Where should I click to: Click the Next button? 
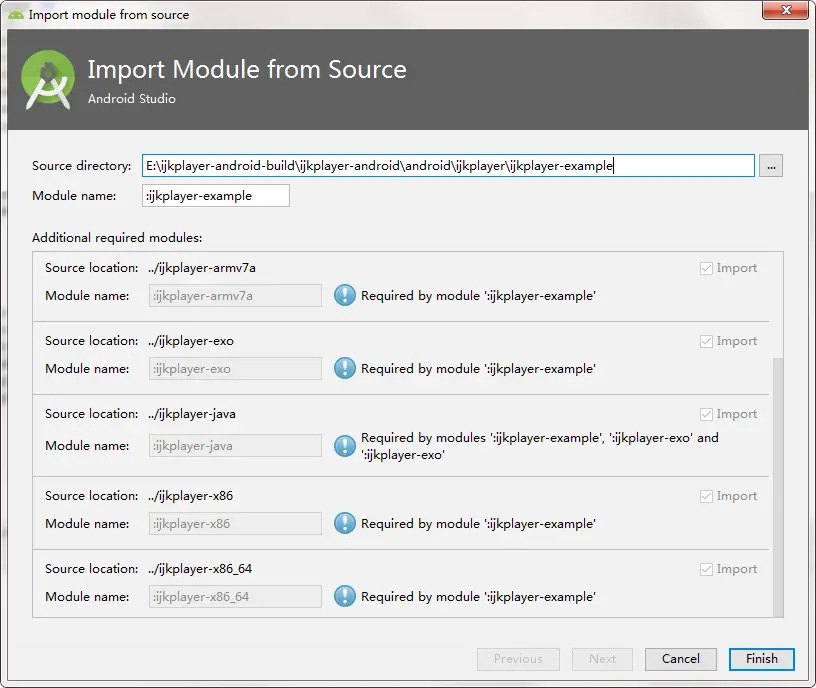coord(602,659)
